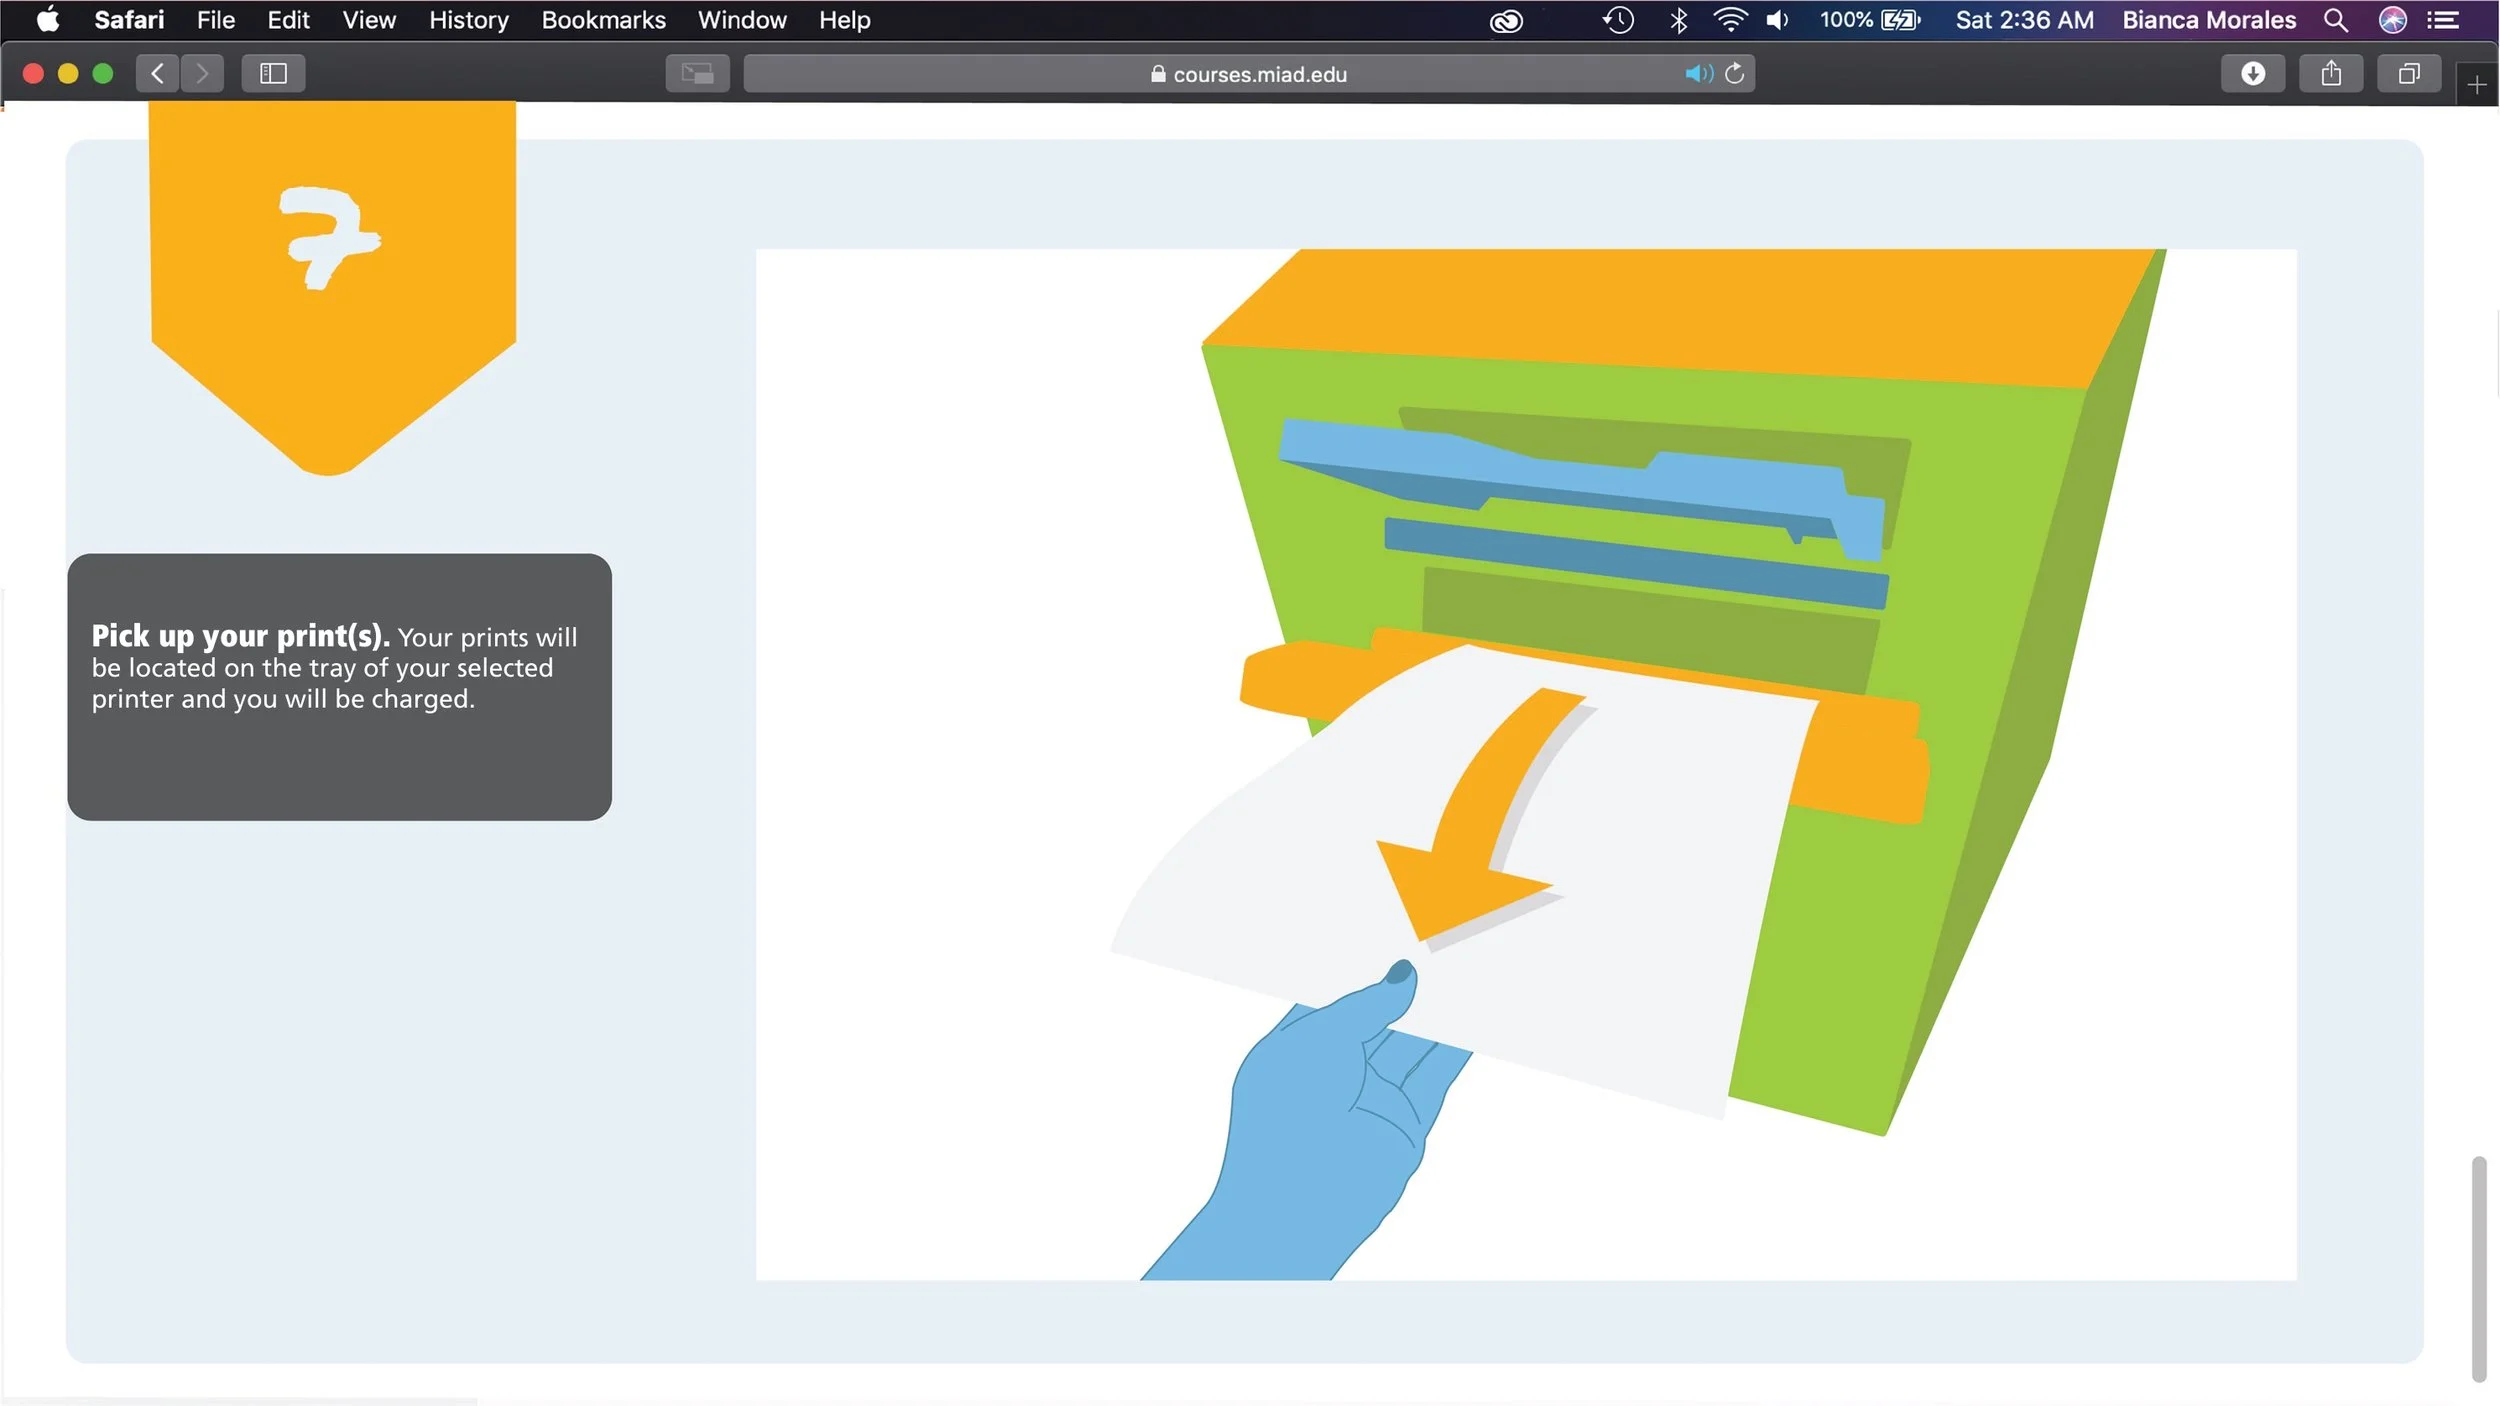Image resolution: width=2500 pixels, height=1406 pixels.
Task: Mute tab audio speaker icon in address bar
Action: [1697, 73]
